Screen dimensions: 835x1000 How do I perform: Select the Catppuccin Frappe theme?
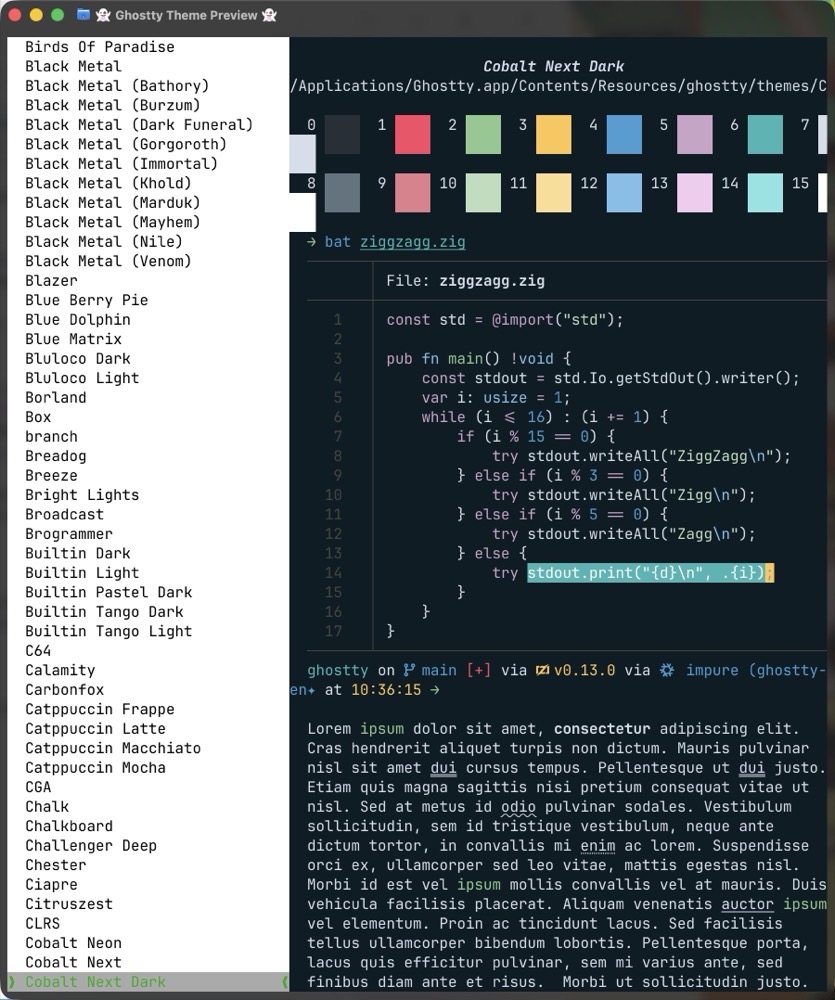tap(100, 709)
